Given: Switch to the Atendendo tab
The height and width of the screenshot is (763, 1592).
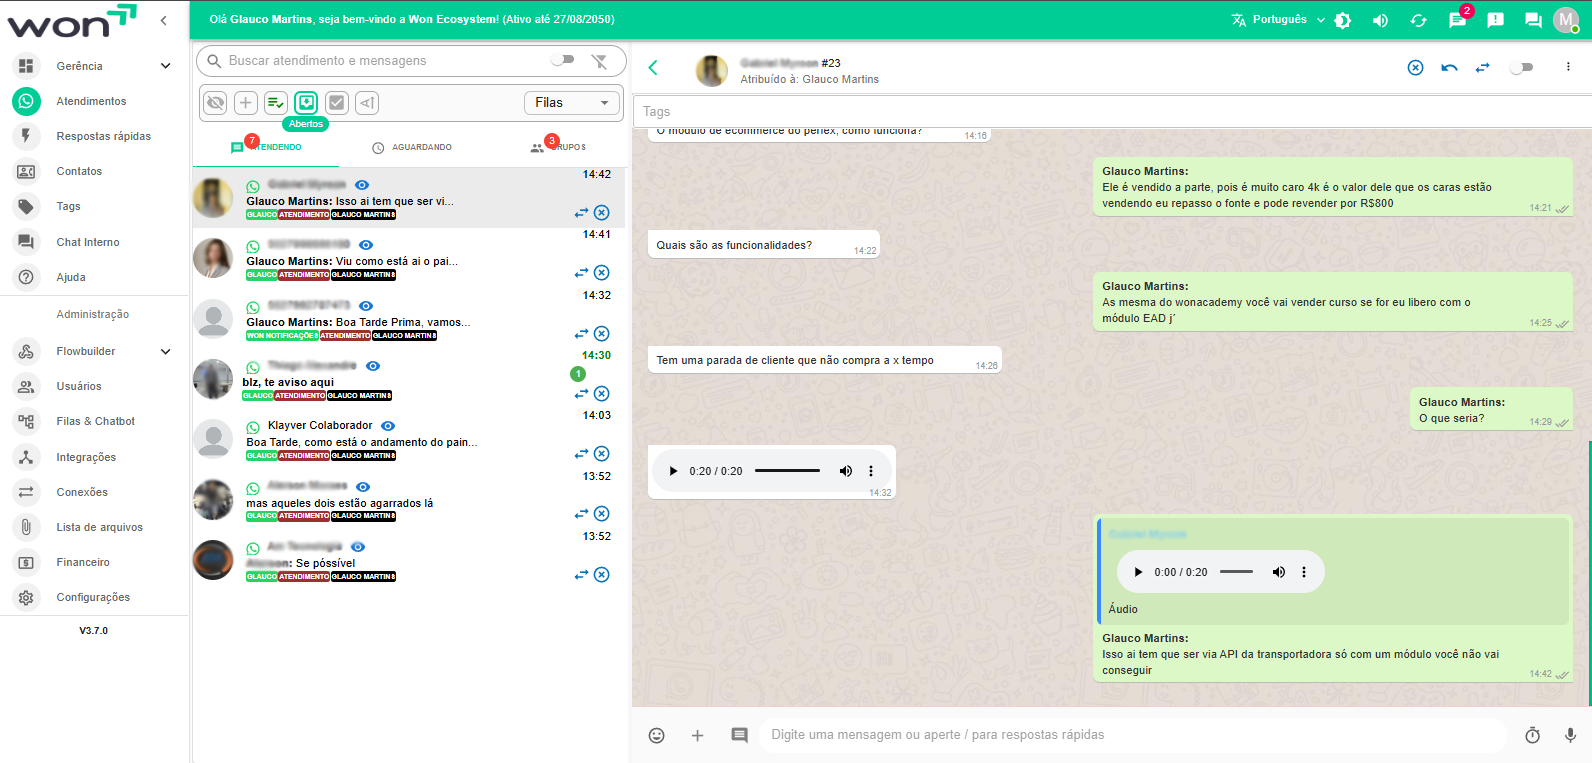Looking at the screenshot, I should point(266,147).
